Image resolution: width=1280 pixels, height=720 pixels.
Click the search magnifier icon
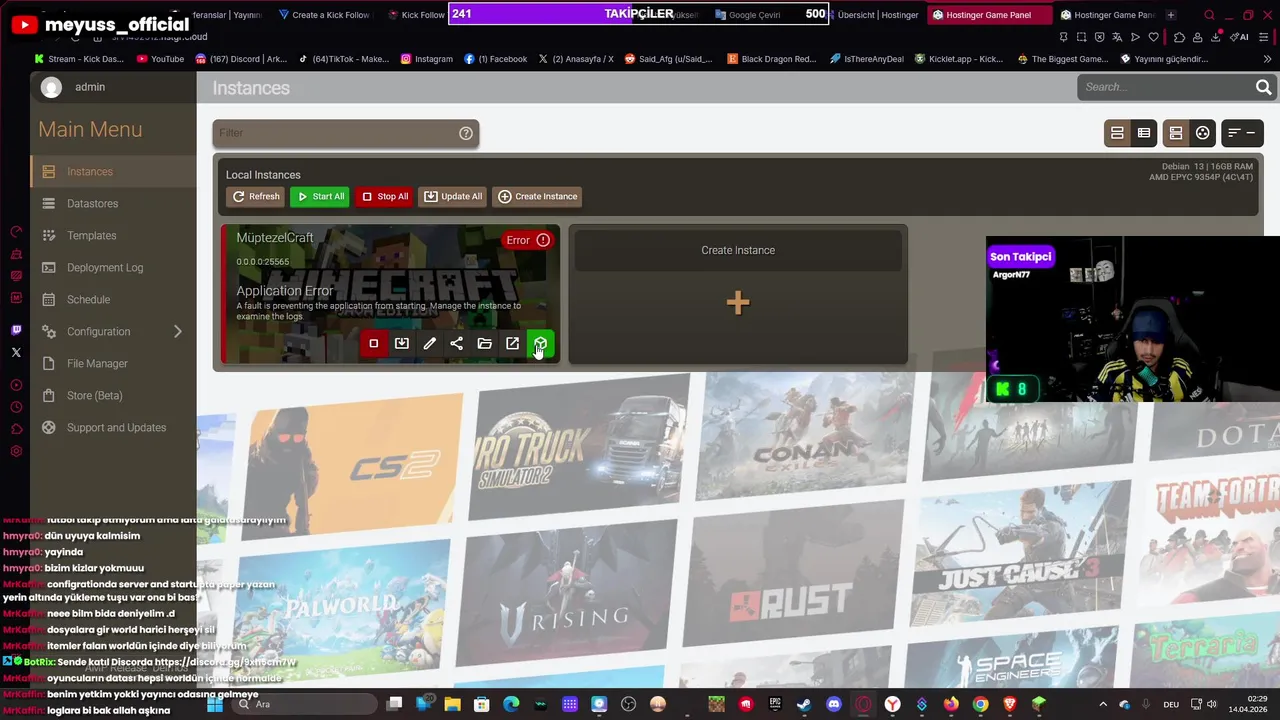click(1264, 87)
